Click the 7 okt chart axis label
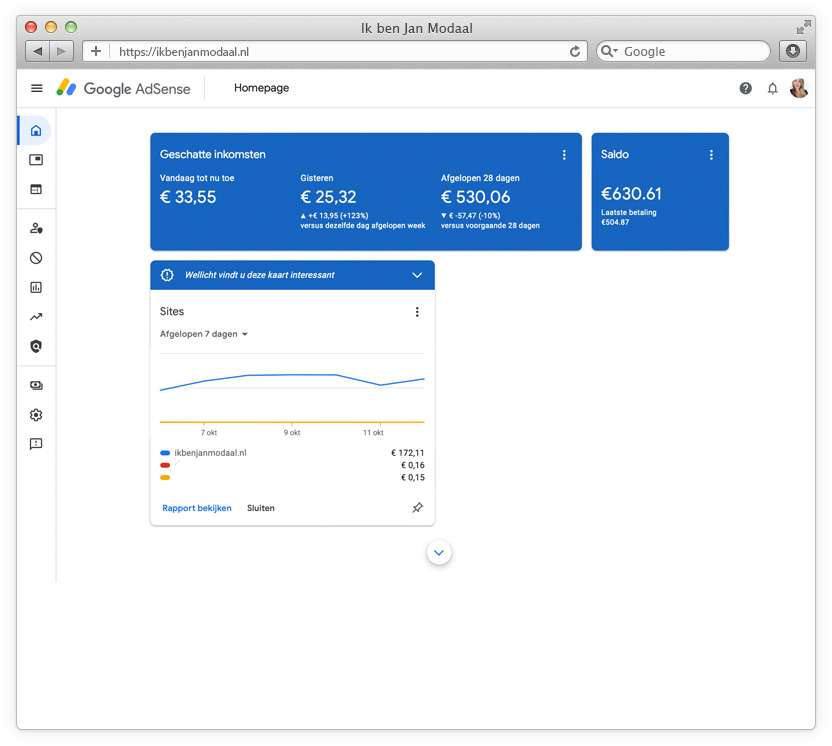This screenshot has width=832, height=746. point(209,432)
